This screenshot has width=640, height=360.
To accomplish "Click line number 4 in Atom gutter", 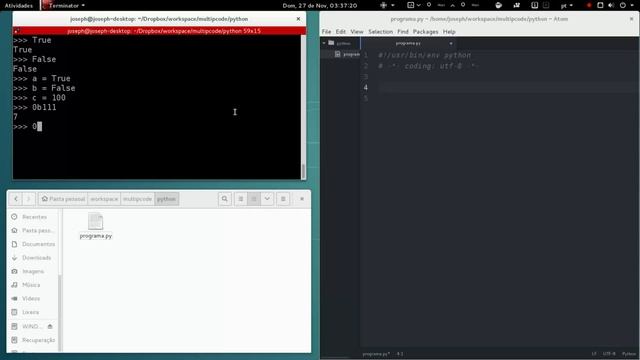I will pos(365,87).
